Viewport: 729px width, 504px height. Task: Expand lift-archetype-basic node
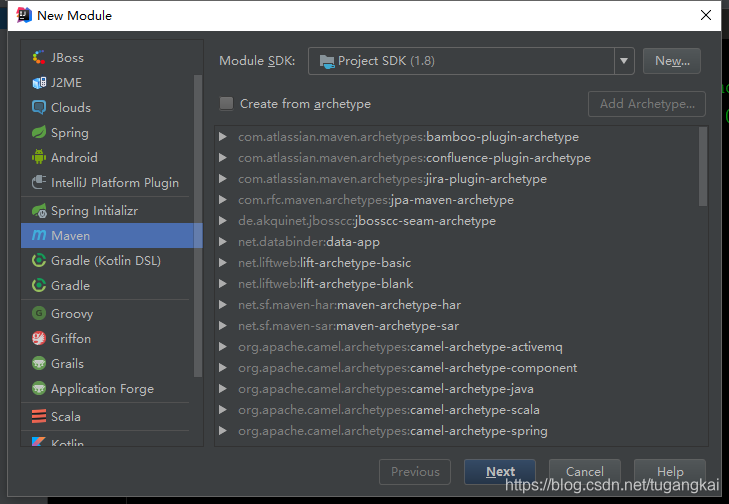223,263
